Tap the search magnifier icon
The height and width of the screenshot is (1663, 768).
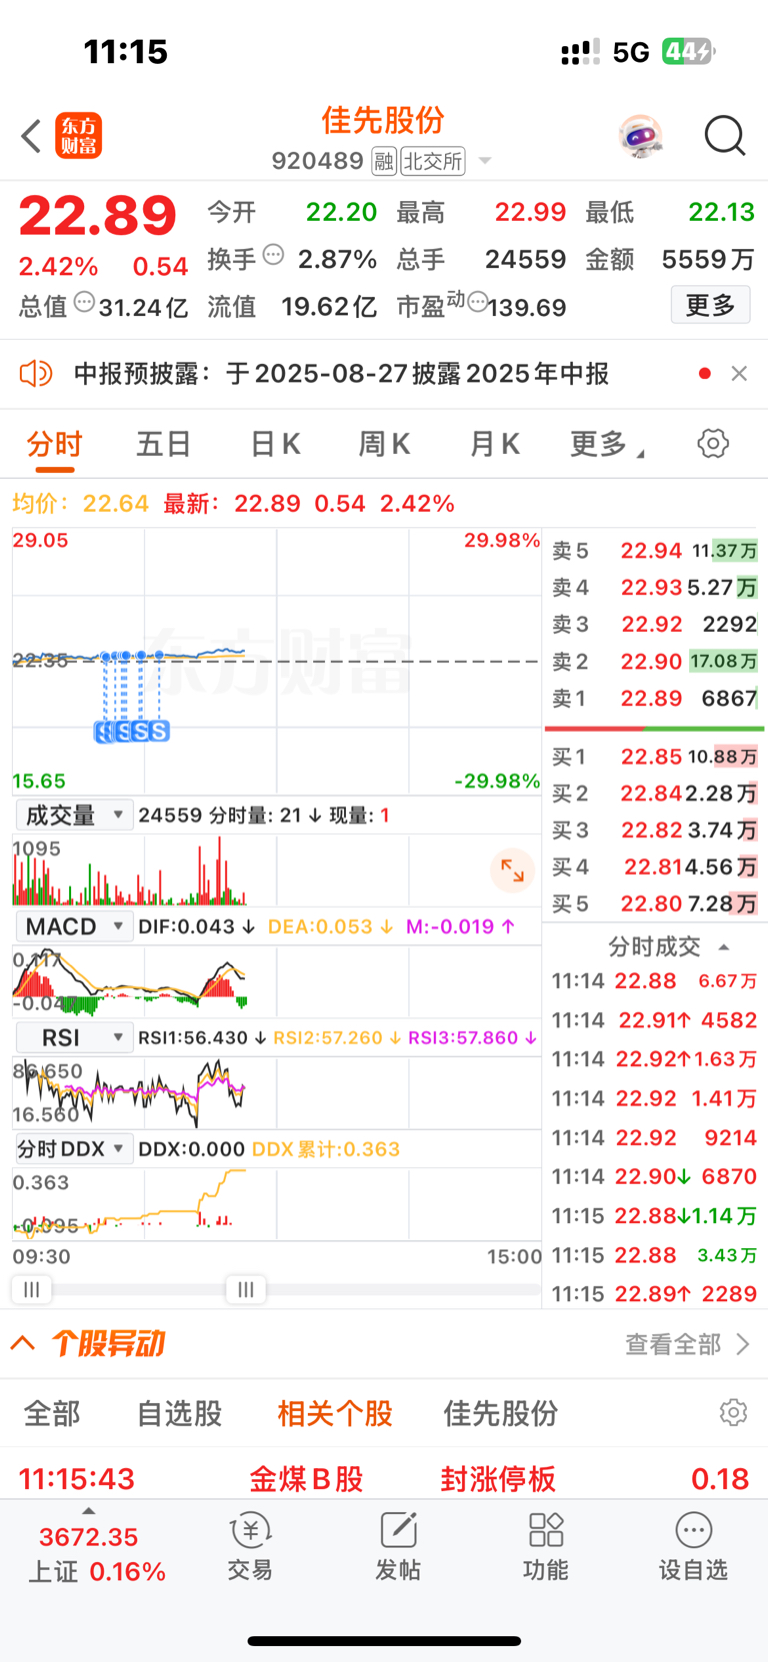point(725,136)
